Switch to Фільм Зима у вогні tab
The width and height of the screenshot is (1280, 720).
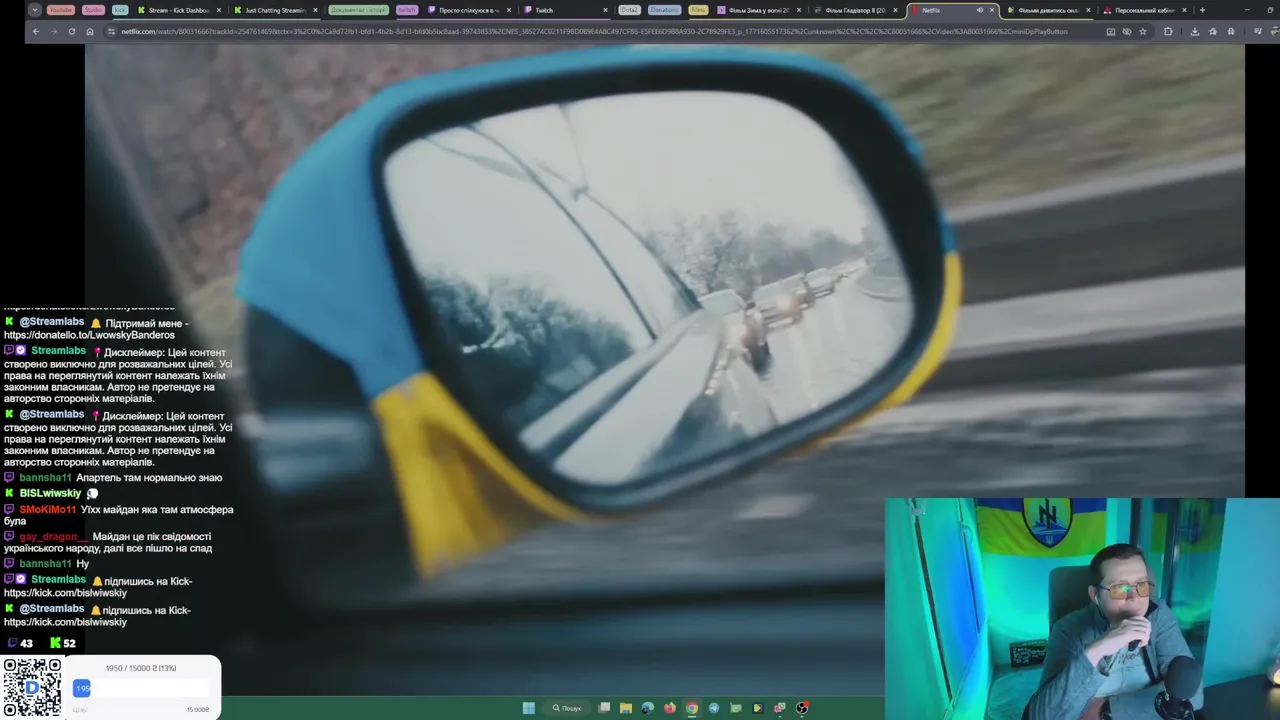tap(758, 10)
